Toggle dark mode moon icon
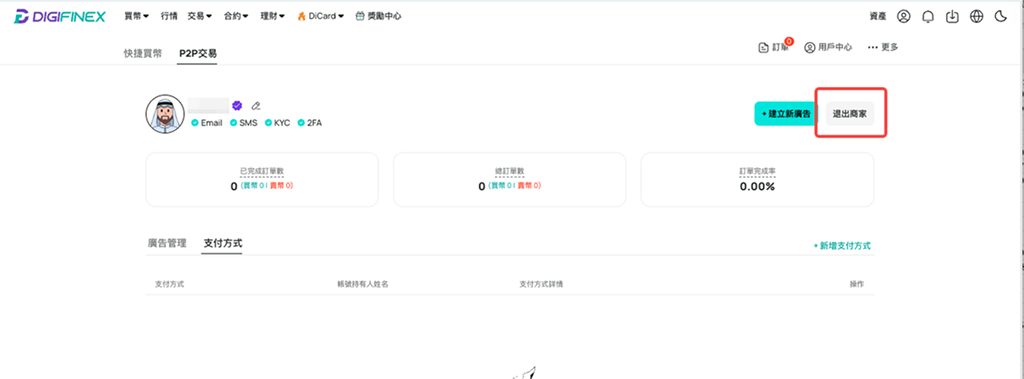This screenshot has width=1024, height=379. (x=1000, y=16)
